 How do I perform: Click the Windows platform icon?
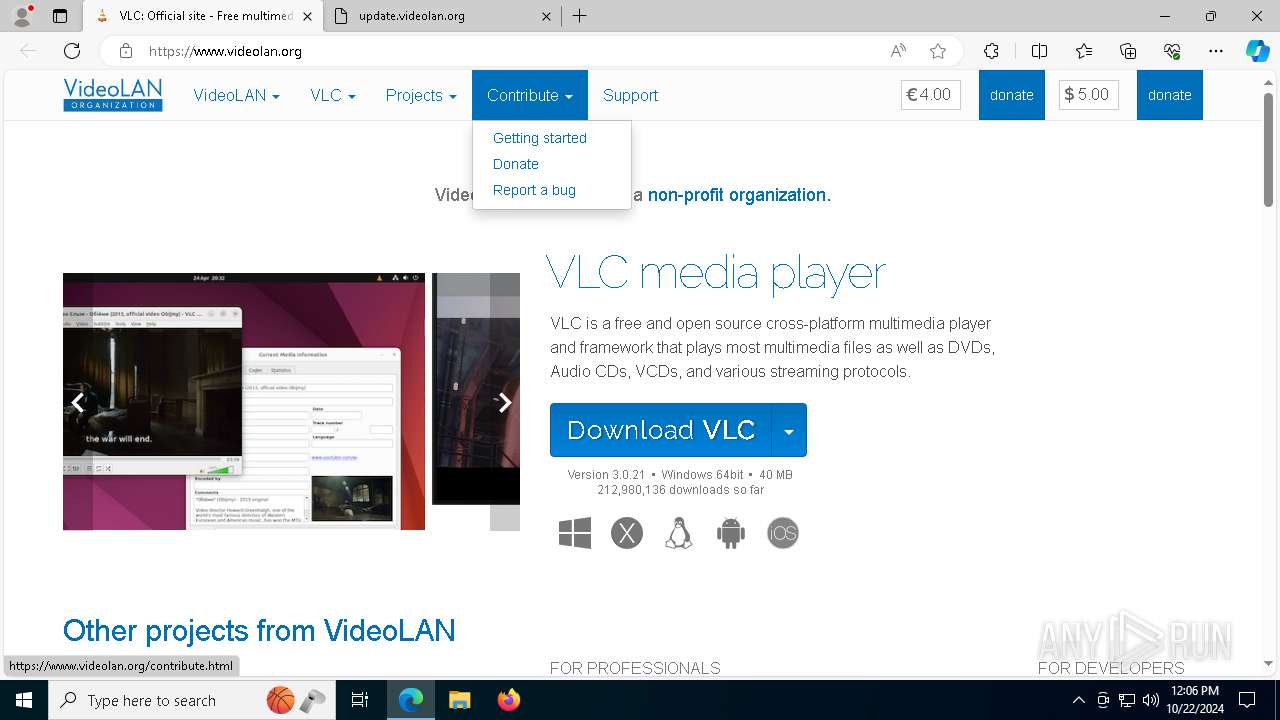pos(575,533)
